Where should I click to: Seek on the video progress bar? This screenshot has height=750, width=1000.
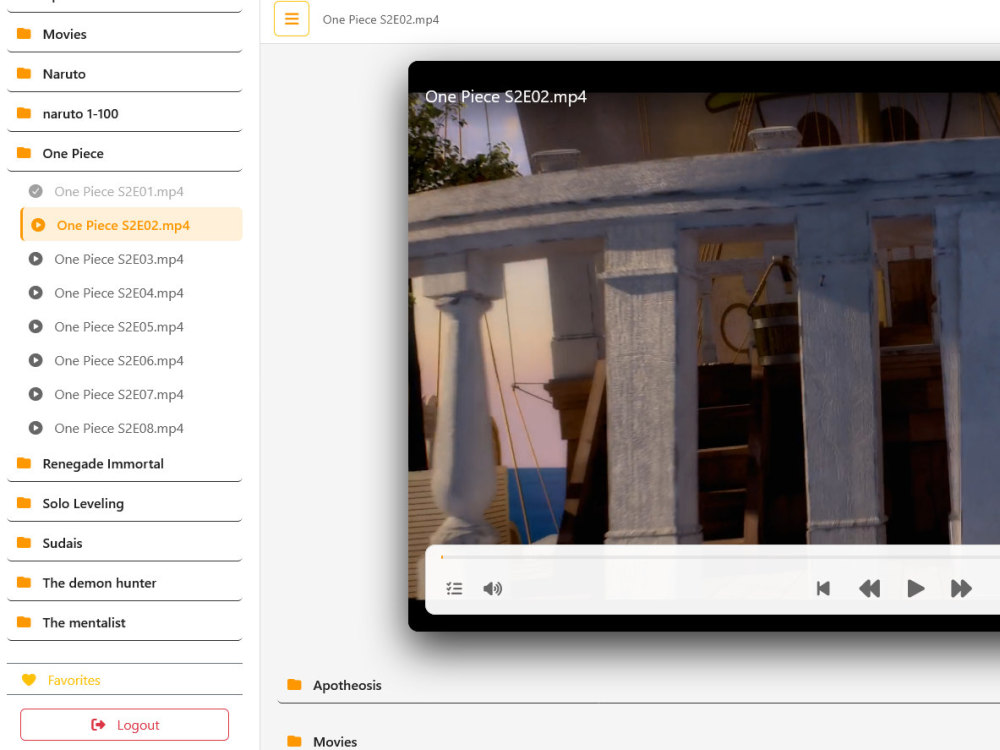point(720,557)
